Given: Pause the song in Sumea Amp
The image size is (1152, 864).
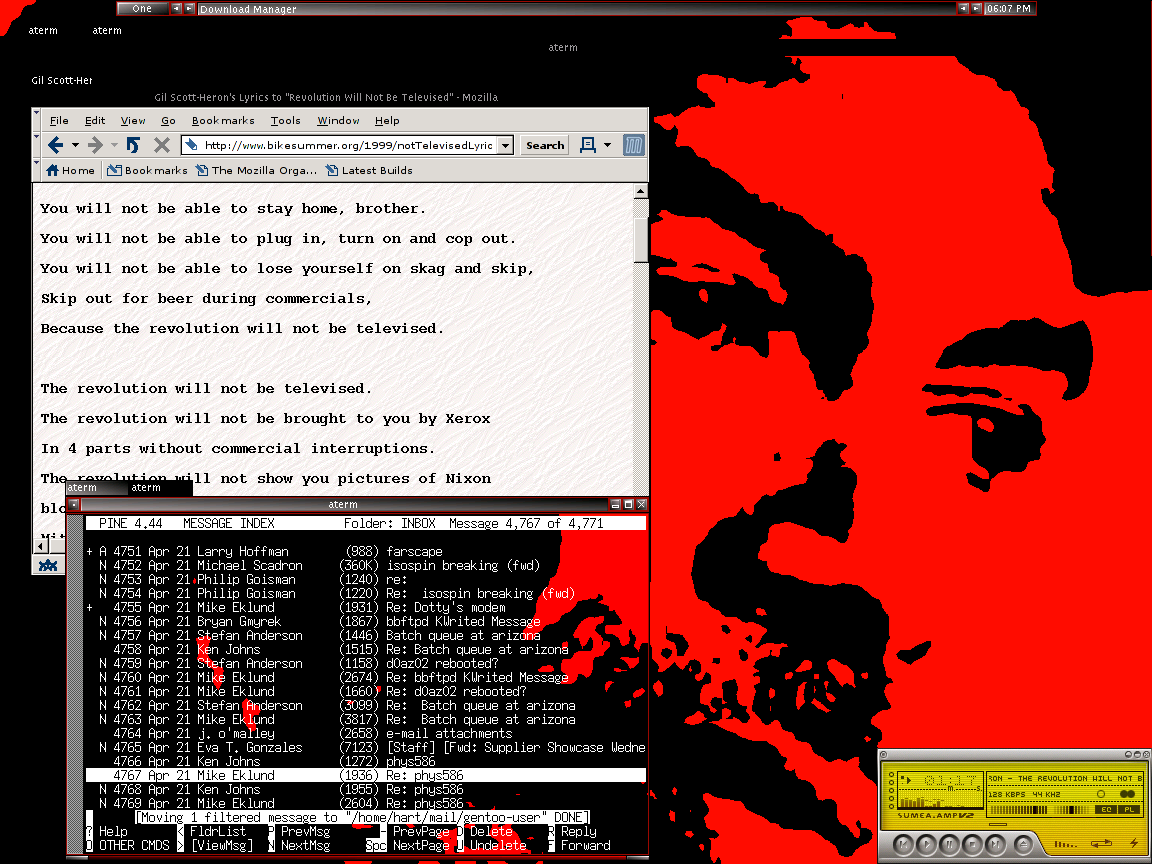Looking at the screenshot, I should [949, 844].
